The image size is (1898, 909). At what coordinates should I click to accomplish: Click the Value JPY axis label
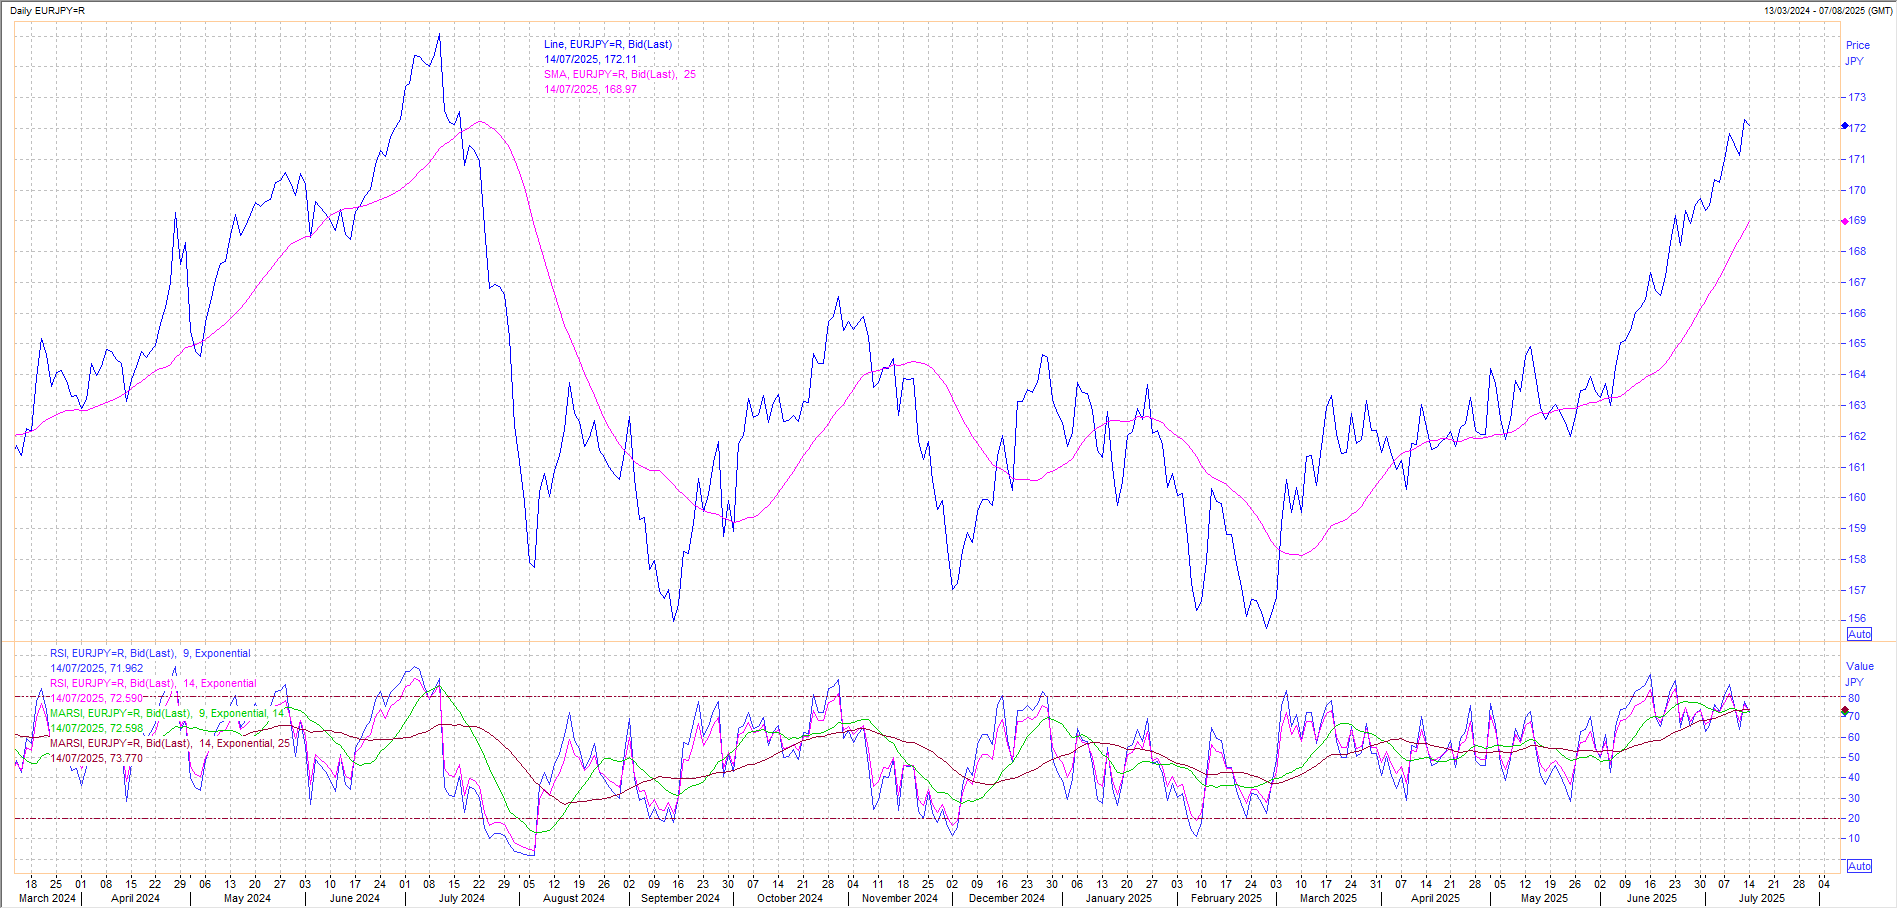(x=1859, y=673)
